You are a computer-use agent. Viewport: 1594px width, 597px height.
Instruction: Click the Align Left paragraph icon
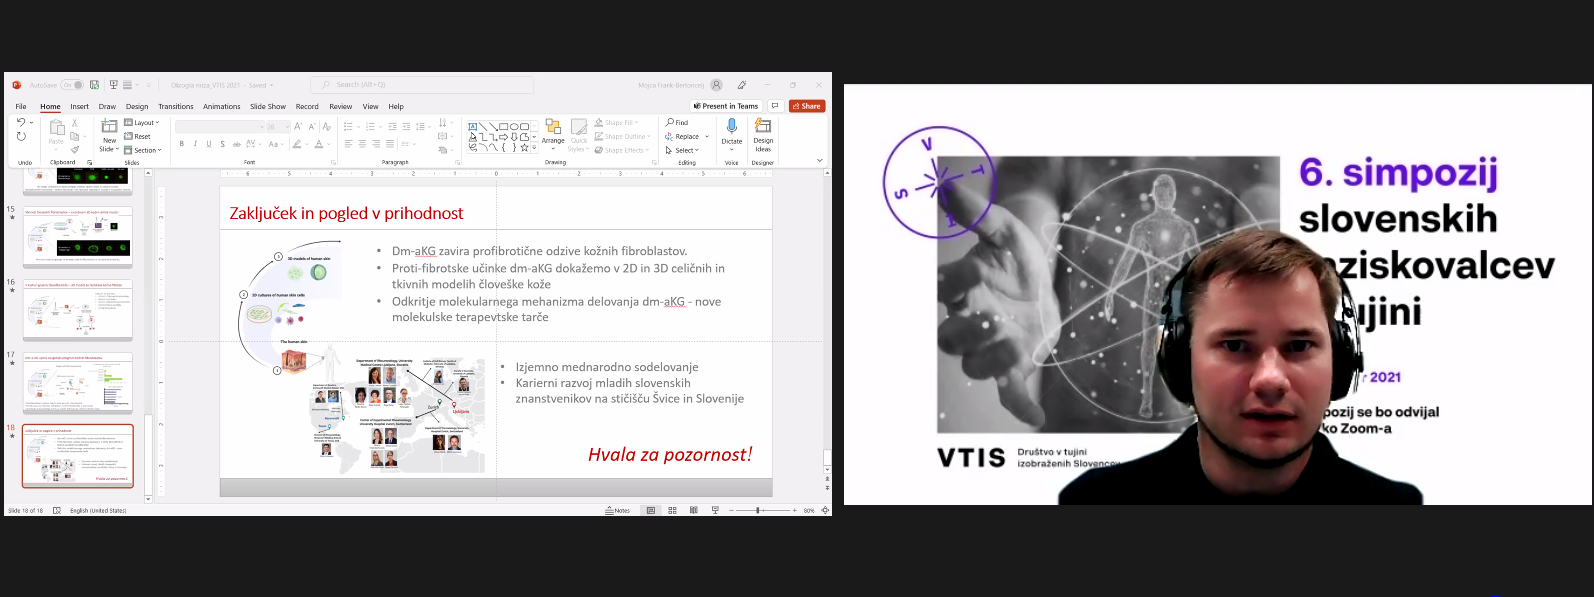click(x=349, y=144)
